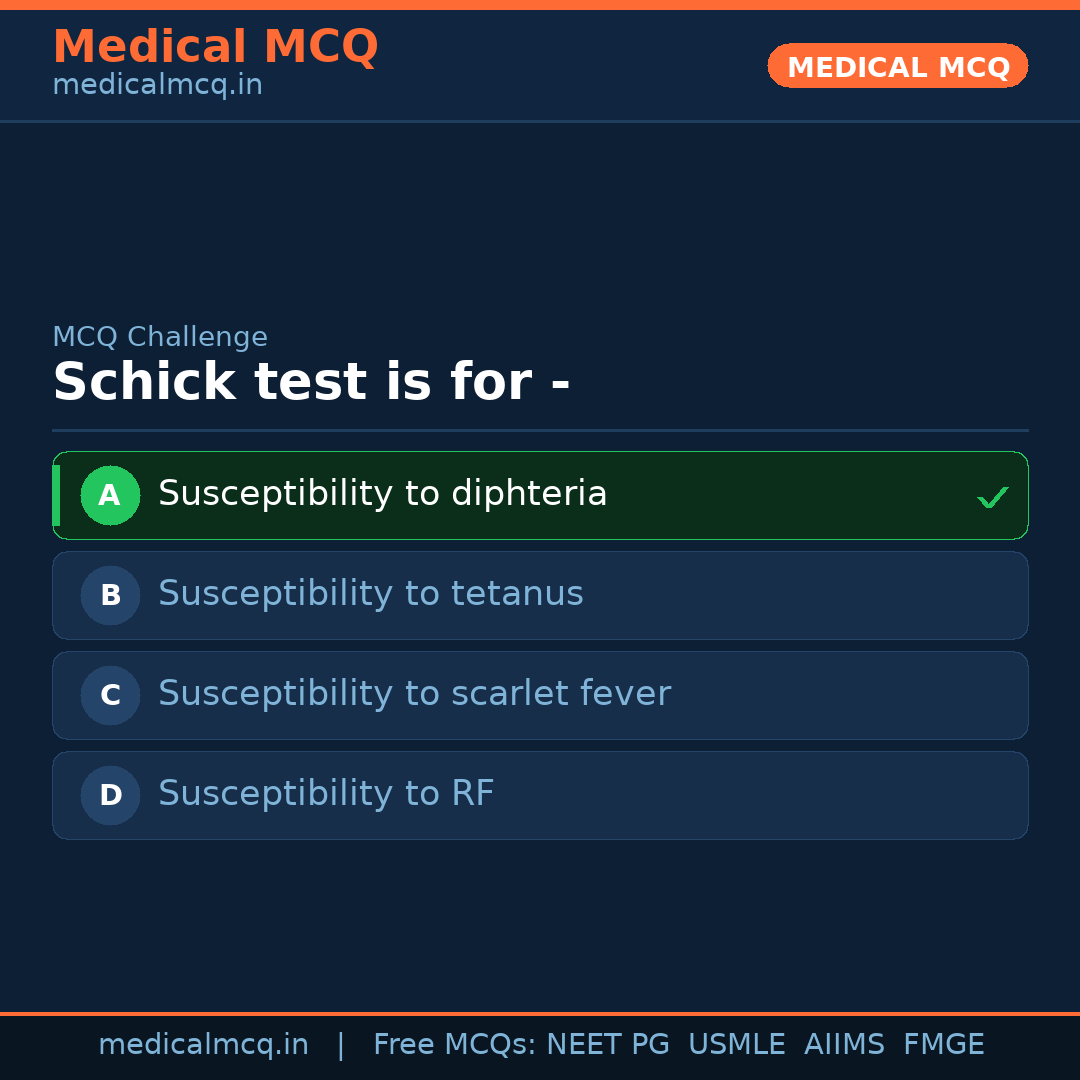The width and height of the screenshot is (1080, 1080).
Task: Pick answer Susceptibility to scarlet fever
Action: [x=414, y=694]
